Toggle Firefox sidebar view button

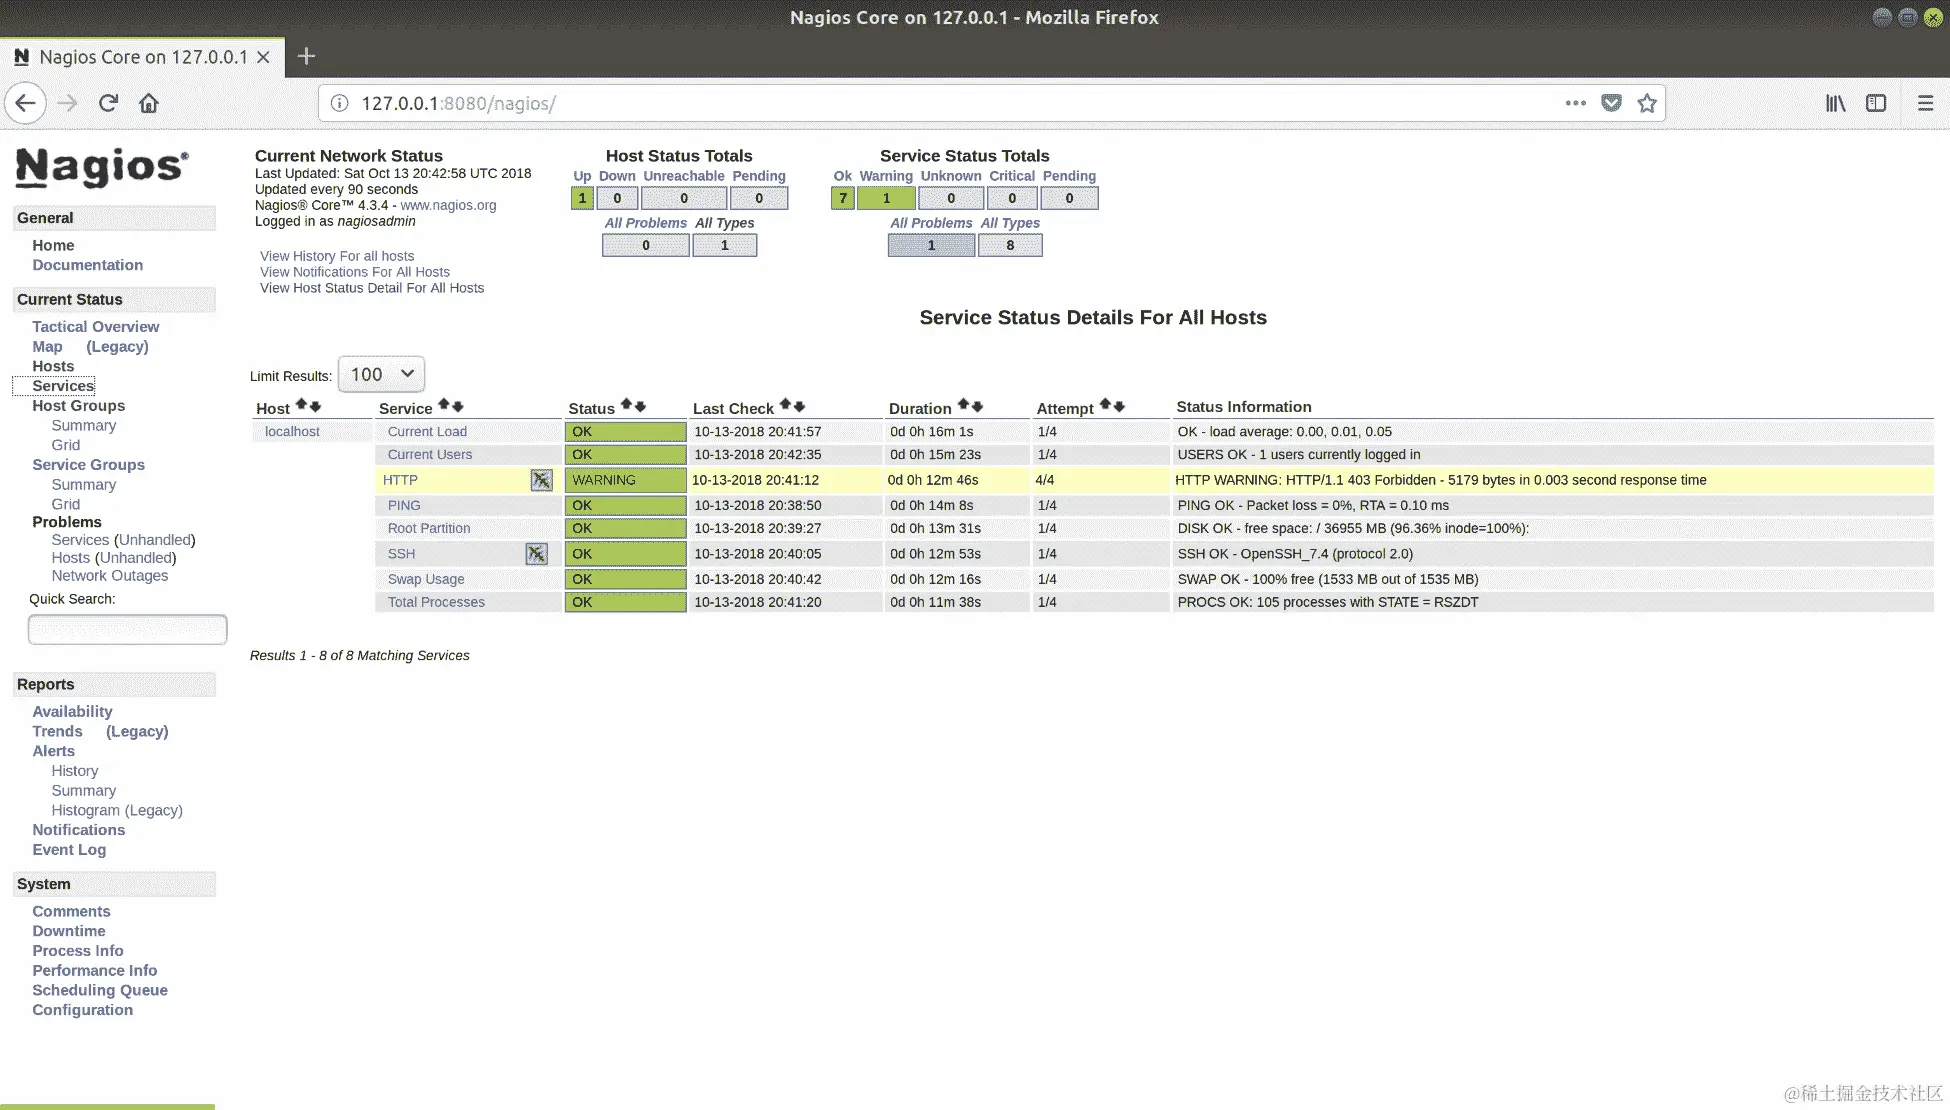[1876, 103]
